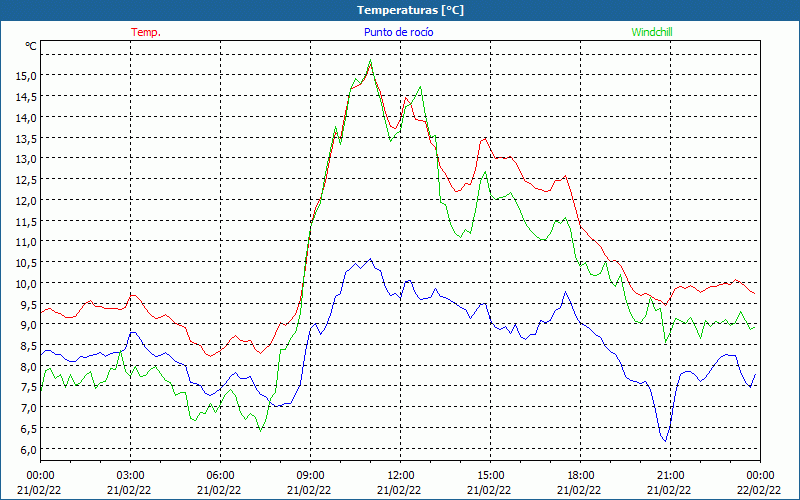
Task: Click the 12:00 time axis label
Action: [401, 476]
